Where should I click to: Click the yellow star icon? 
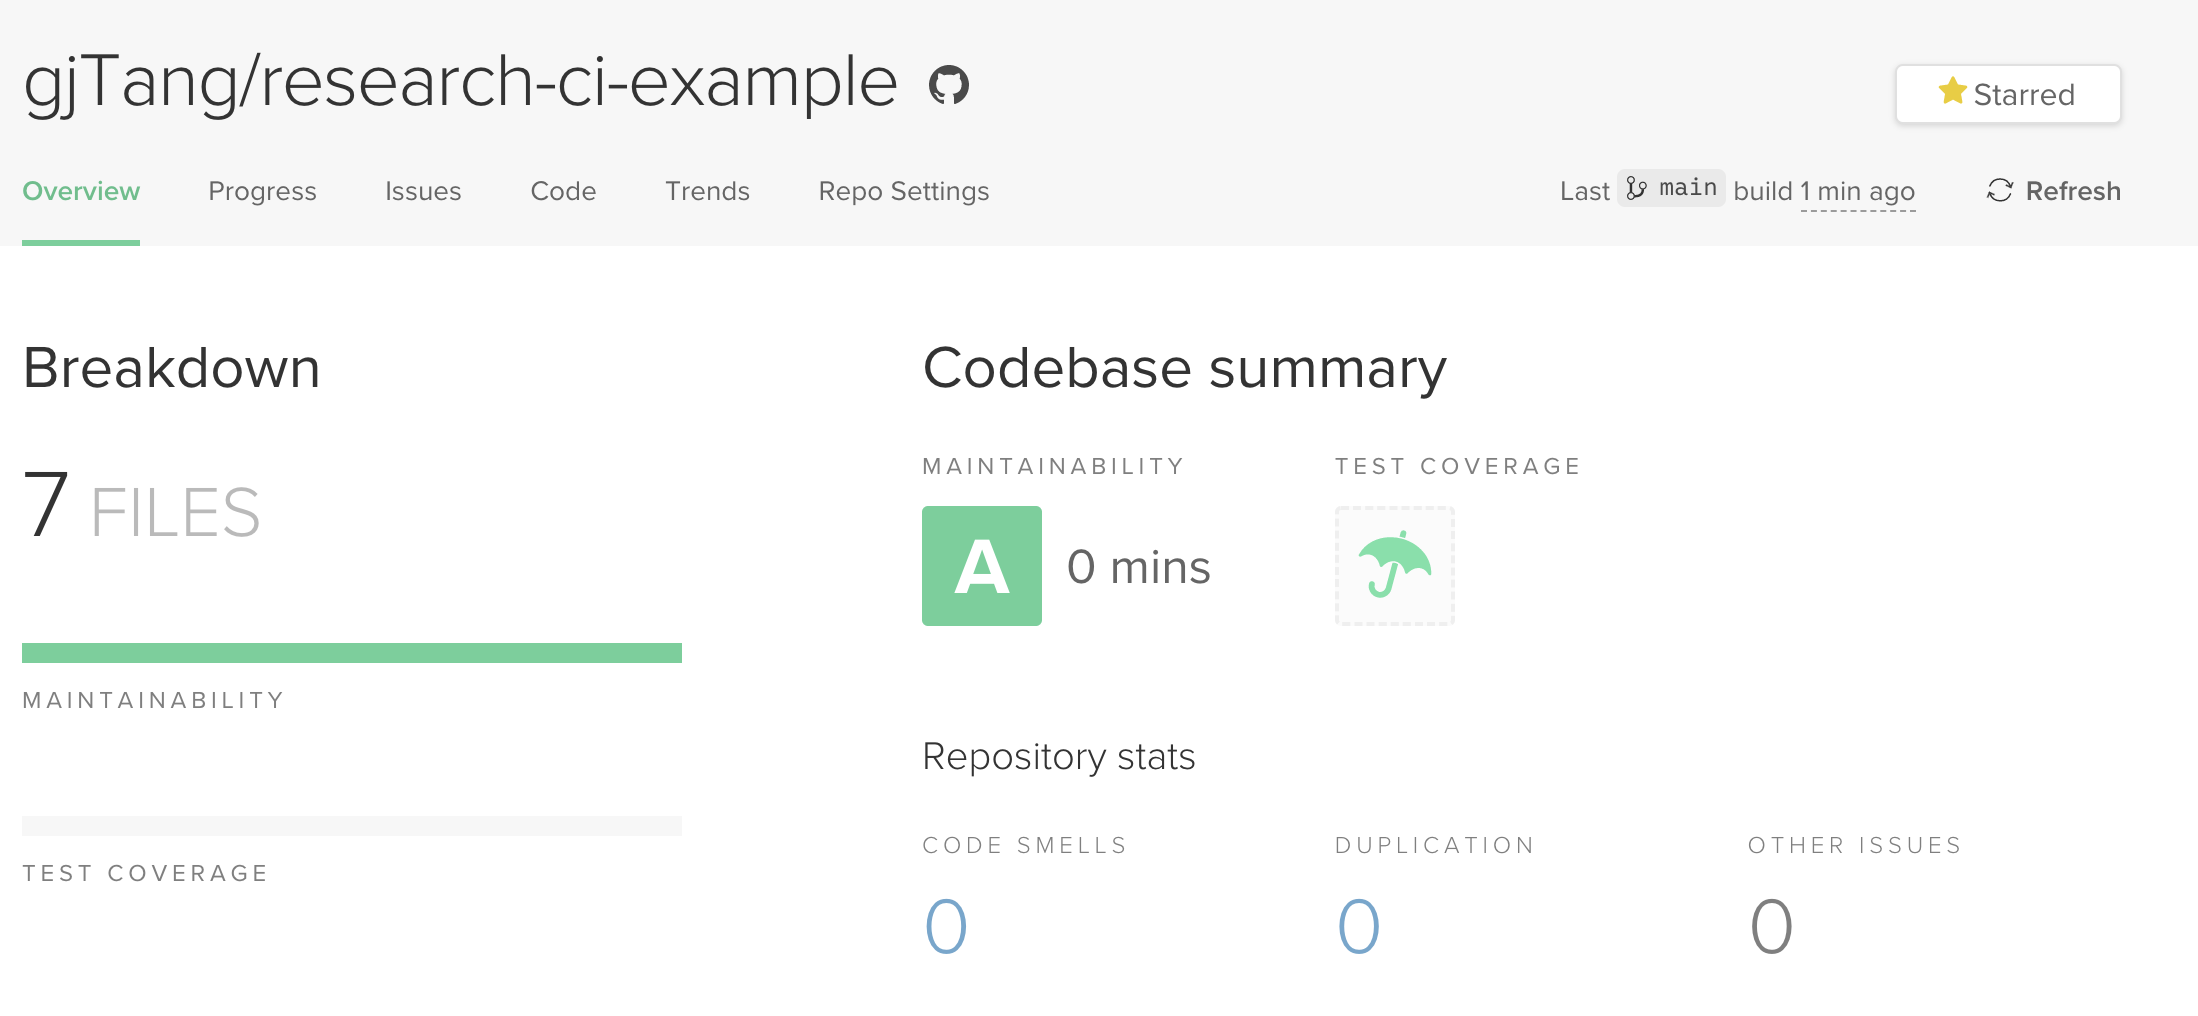[x=1952, y=92]
